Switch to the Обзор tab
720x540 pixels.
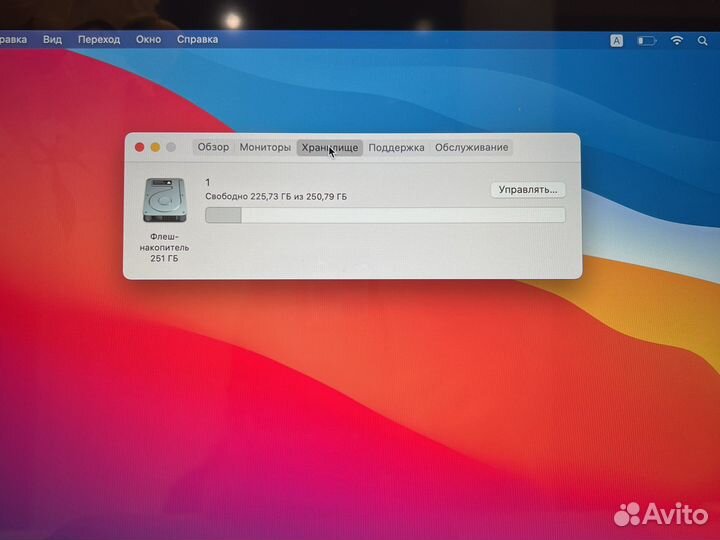(213, 147)
